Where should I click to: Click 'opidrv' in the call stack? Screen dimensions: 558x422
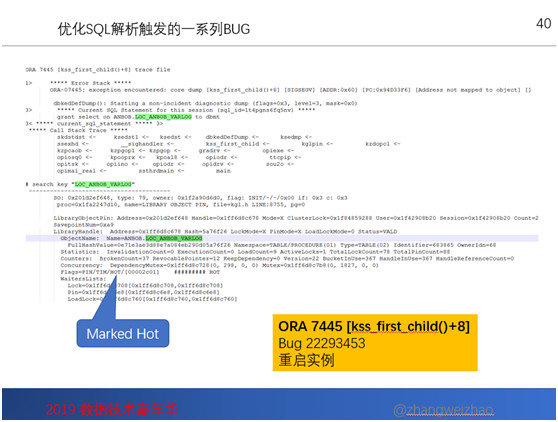pyautogui.click(x=213, y=164)
